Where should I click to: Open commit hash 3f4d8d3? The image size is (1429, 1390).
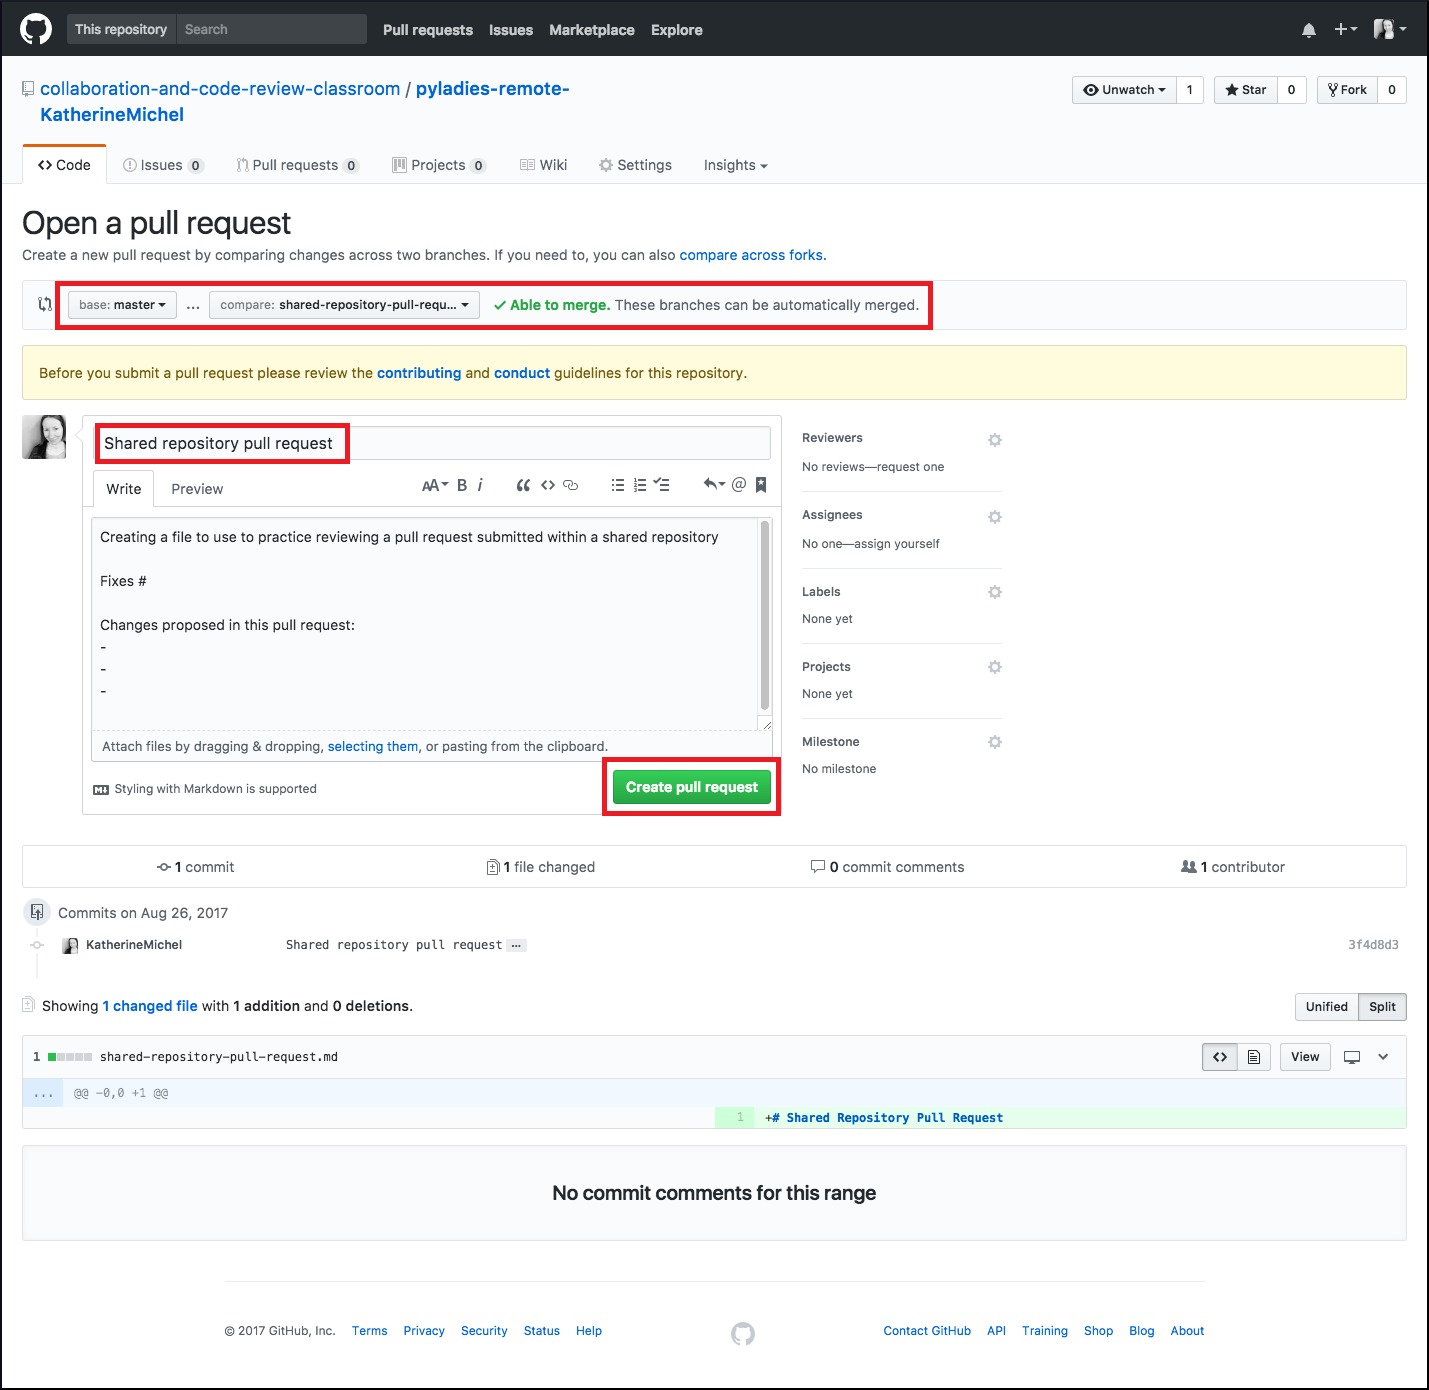(x=1373, y=945)
